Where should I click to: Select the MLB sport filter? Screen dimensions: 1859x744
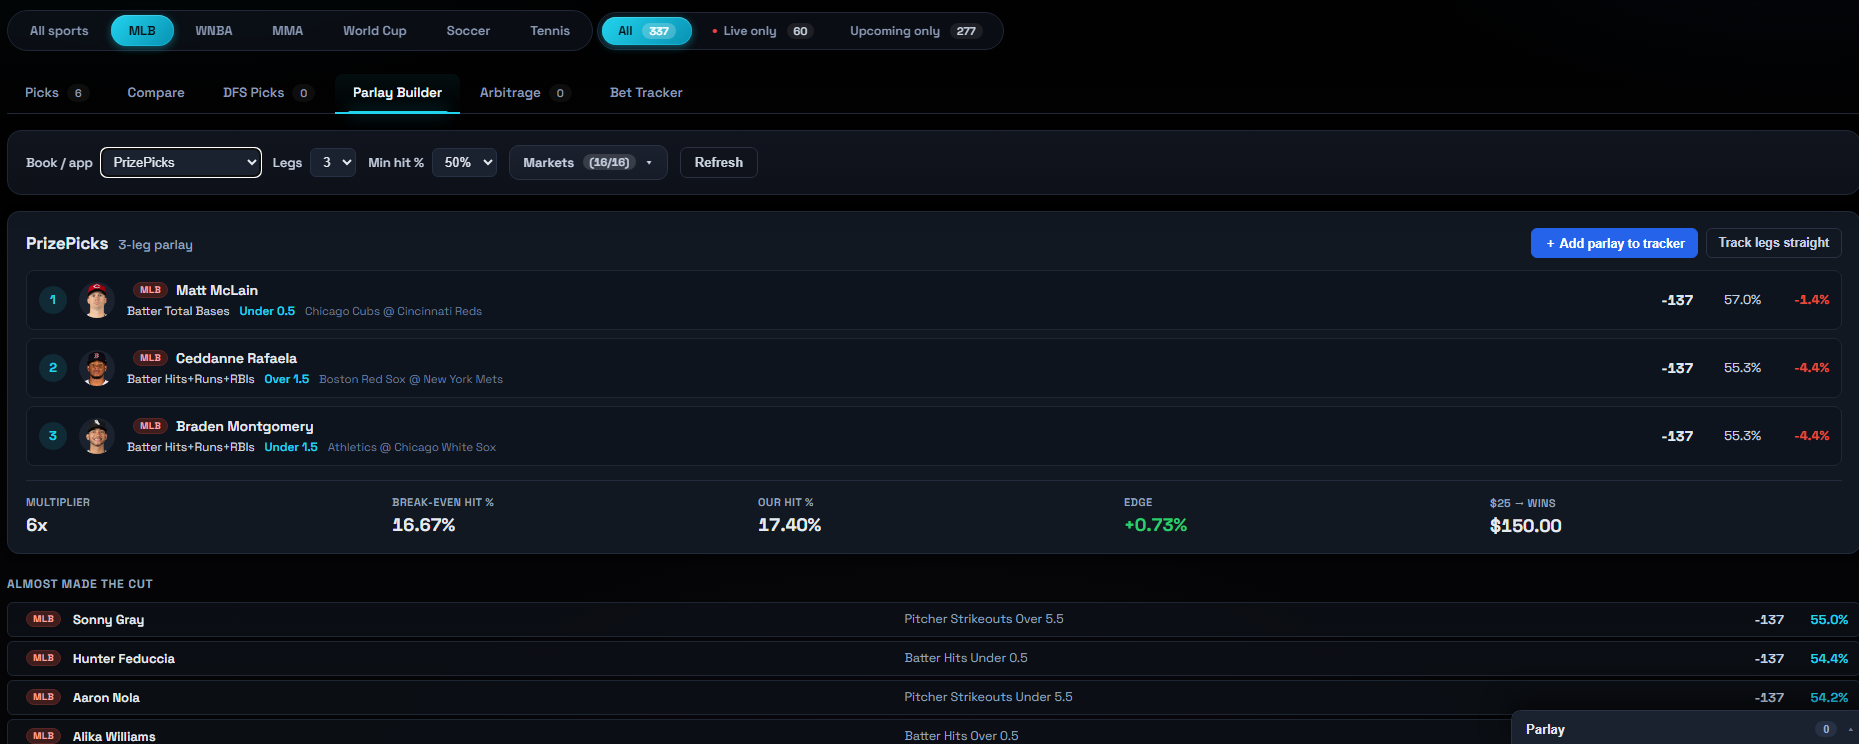pos(142,31)
